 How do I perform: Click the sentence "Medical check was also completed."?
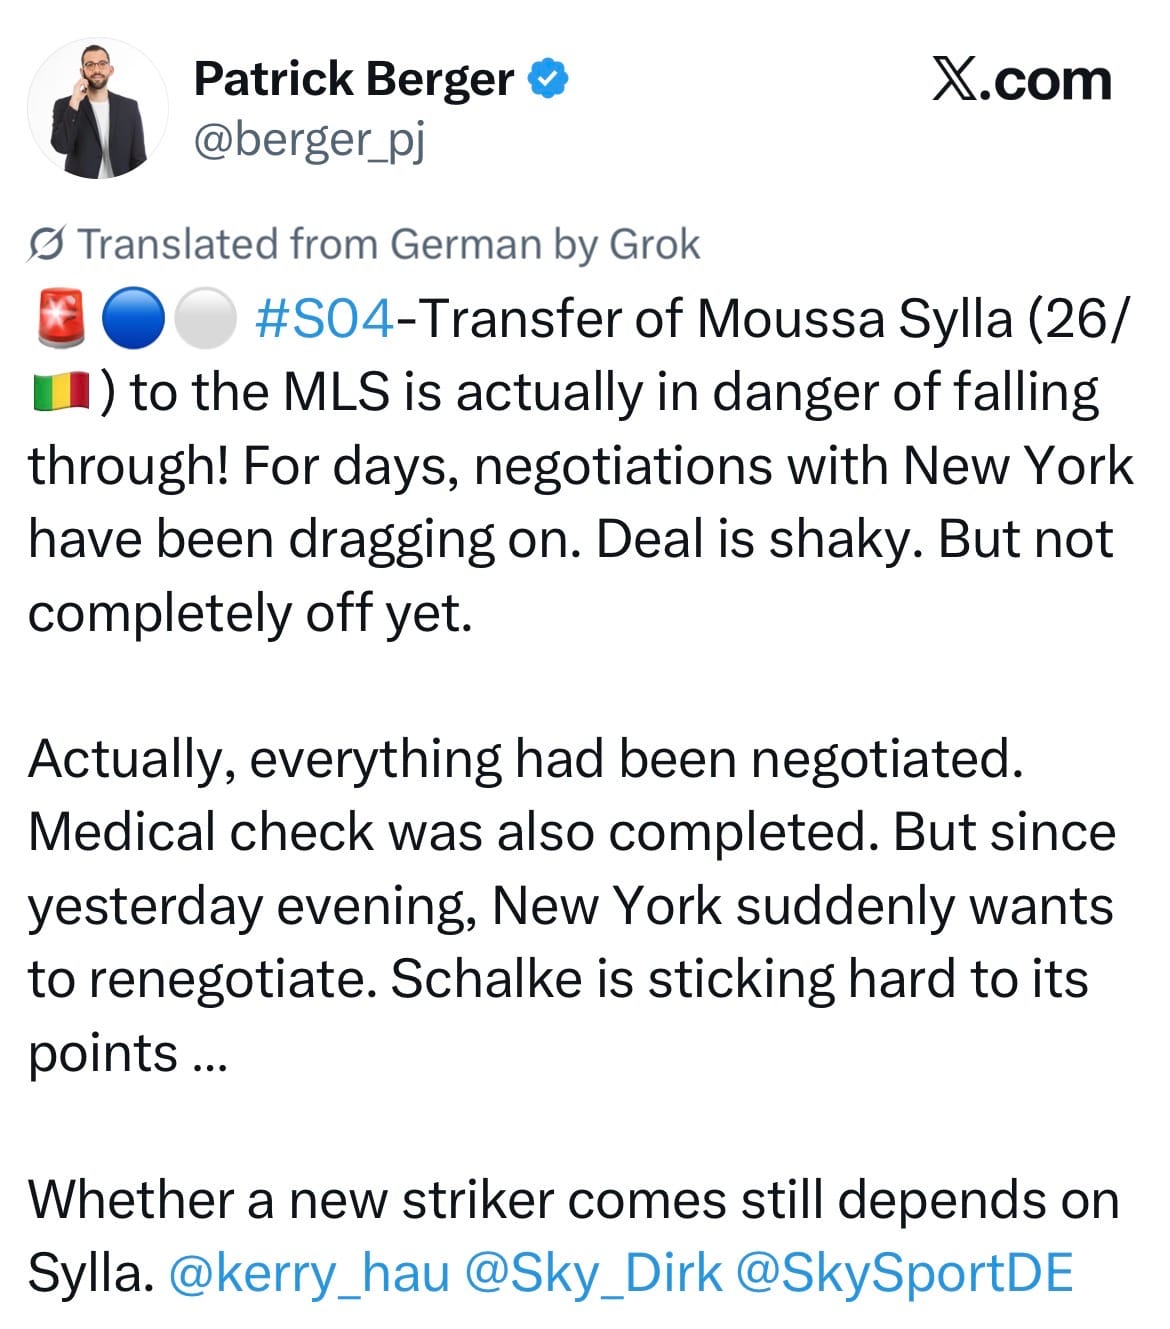click(455, 832)
